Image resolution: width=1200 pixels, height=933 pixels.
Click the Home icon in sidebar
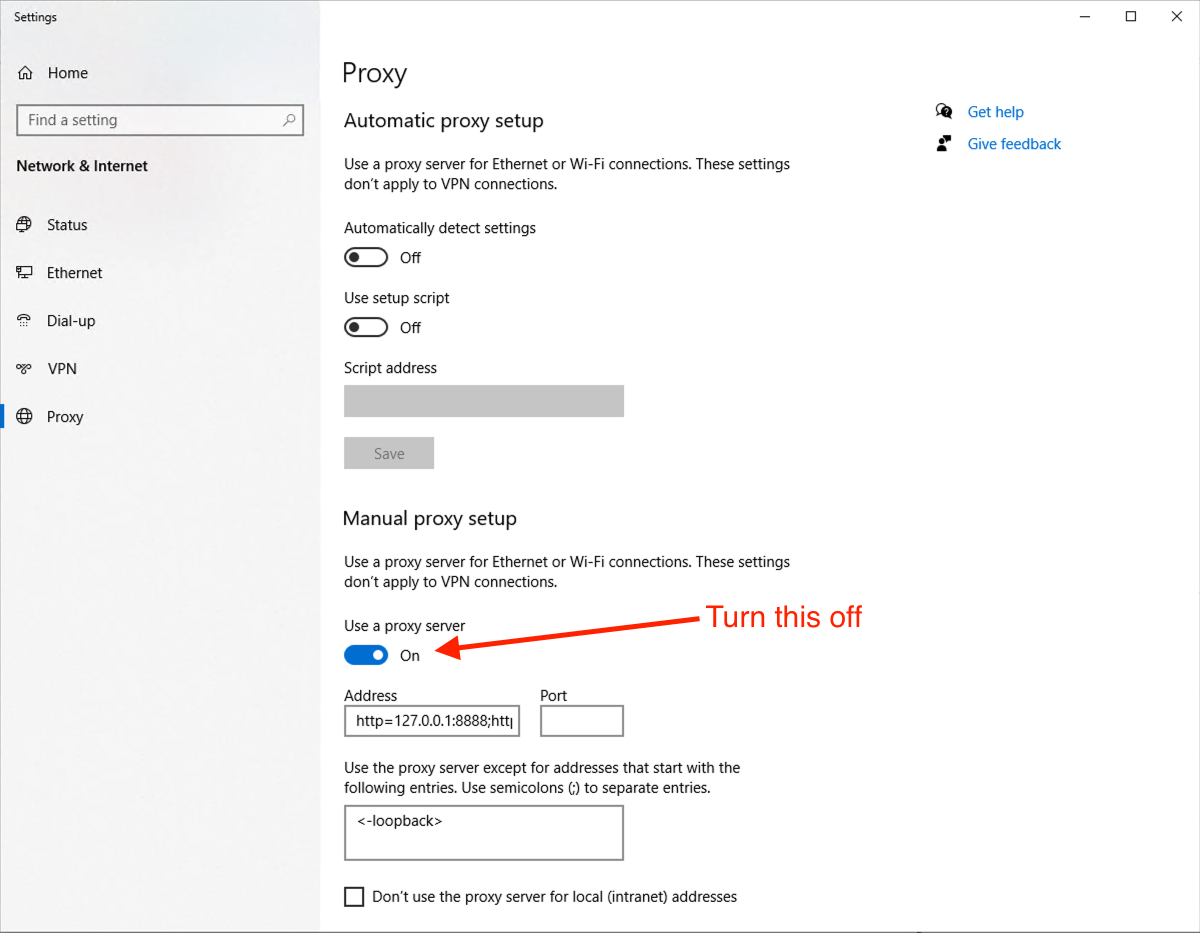[x=25, y=73]
